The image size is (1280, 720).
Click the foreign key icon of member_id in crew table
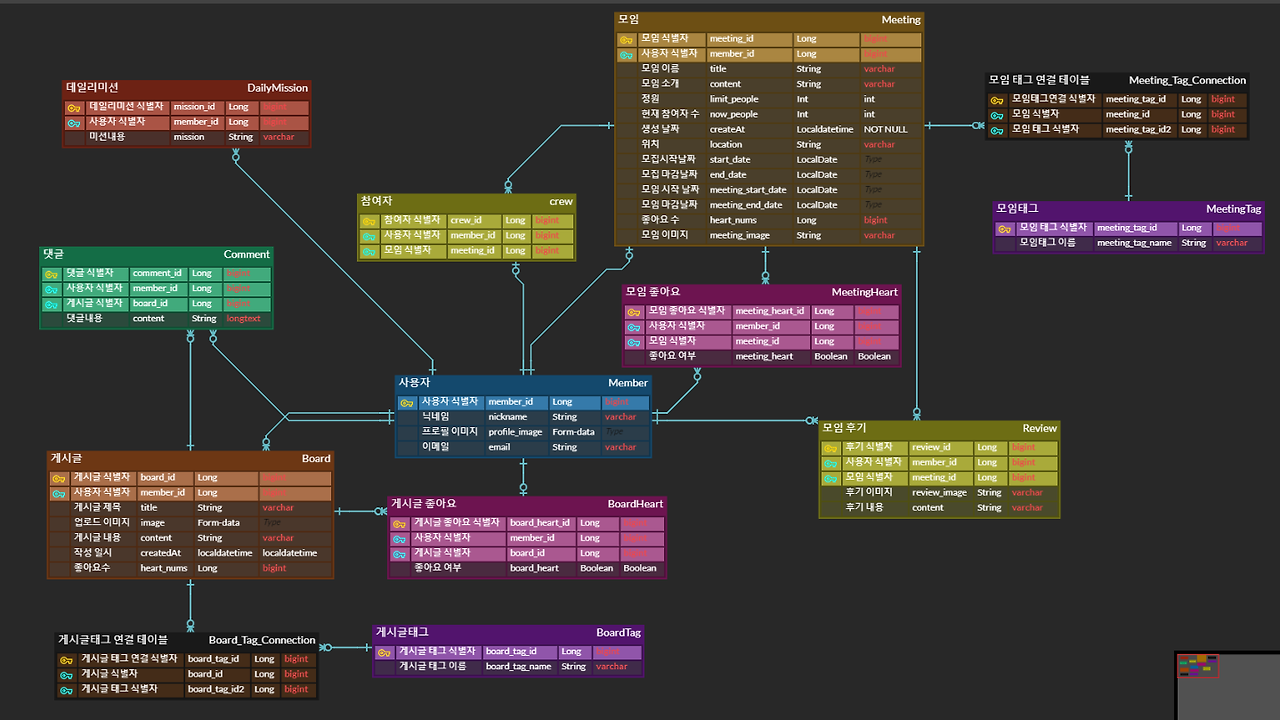369,236
